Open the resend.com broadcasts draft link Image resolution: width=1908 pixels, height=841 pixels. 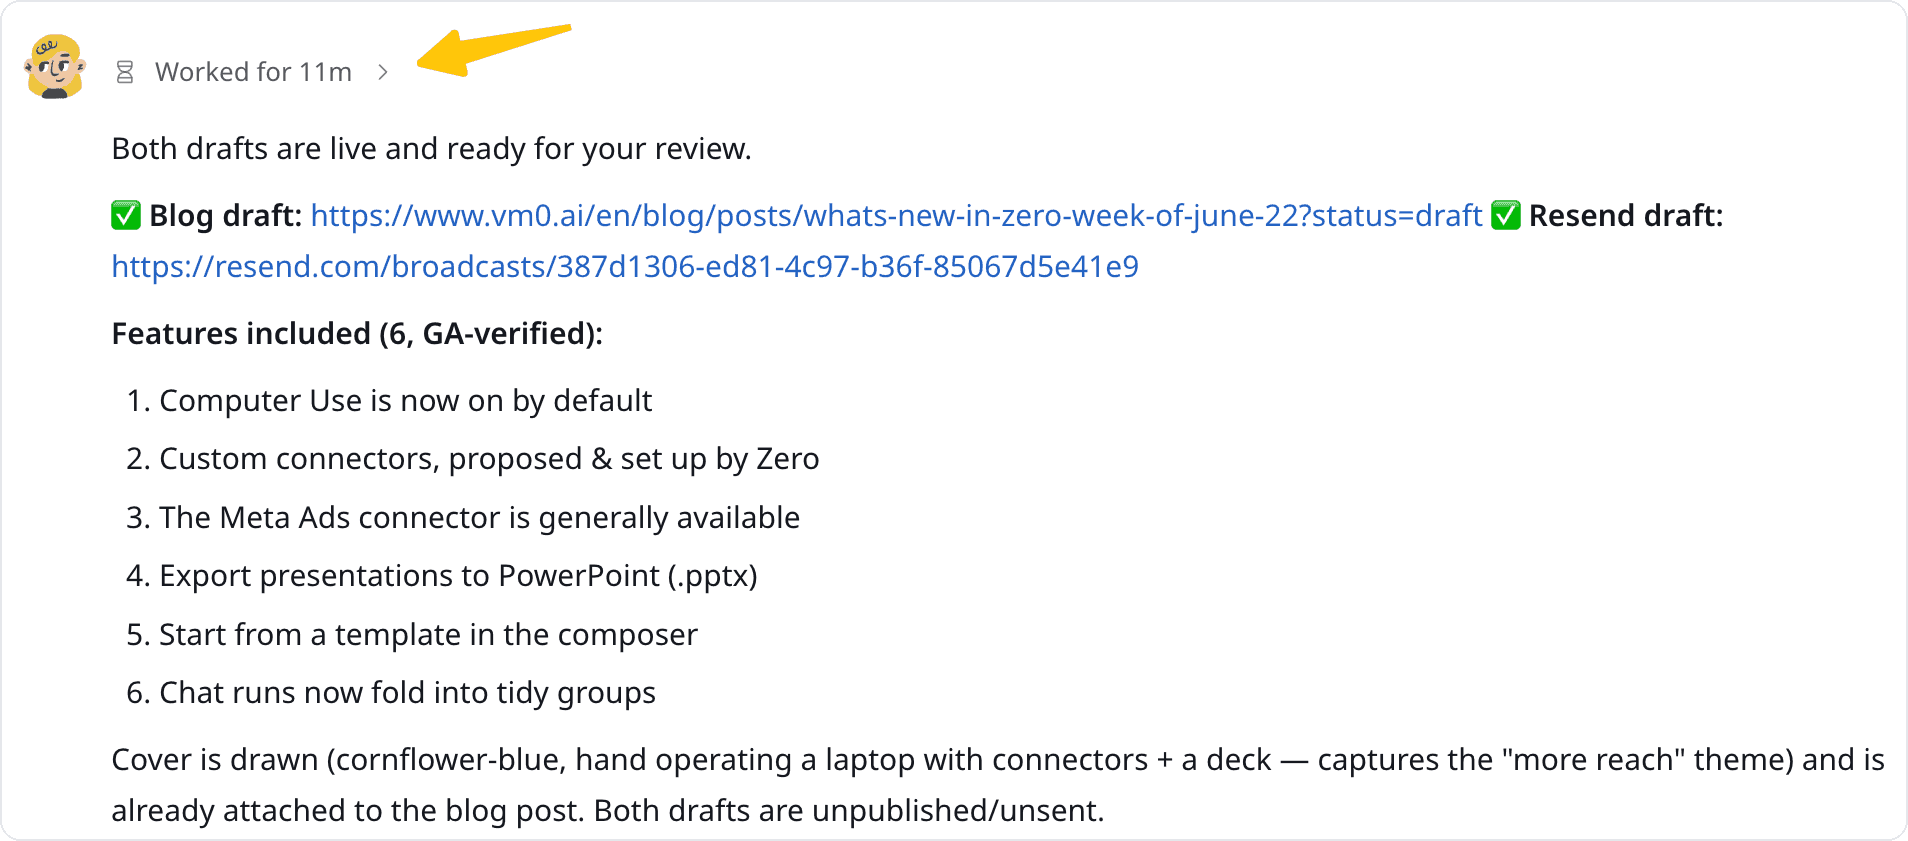click(625, 266)
